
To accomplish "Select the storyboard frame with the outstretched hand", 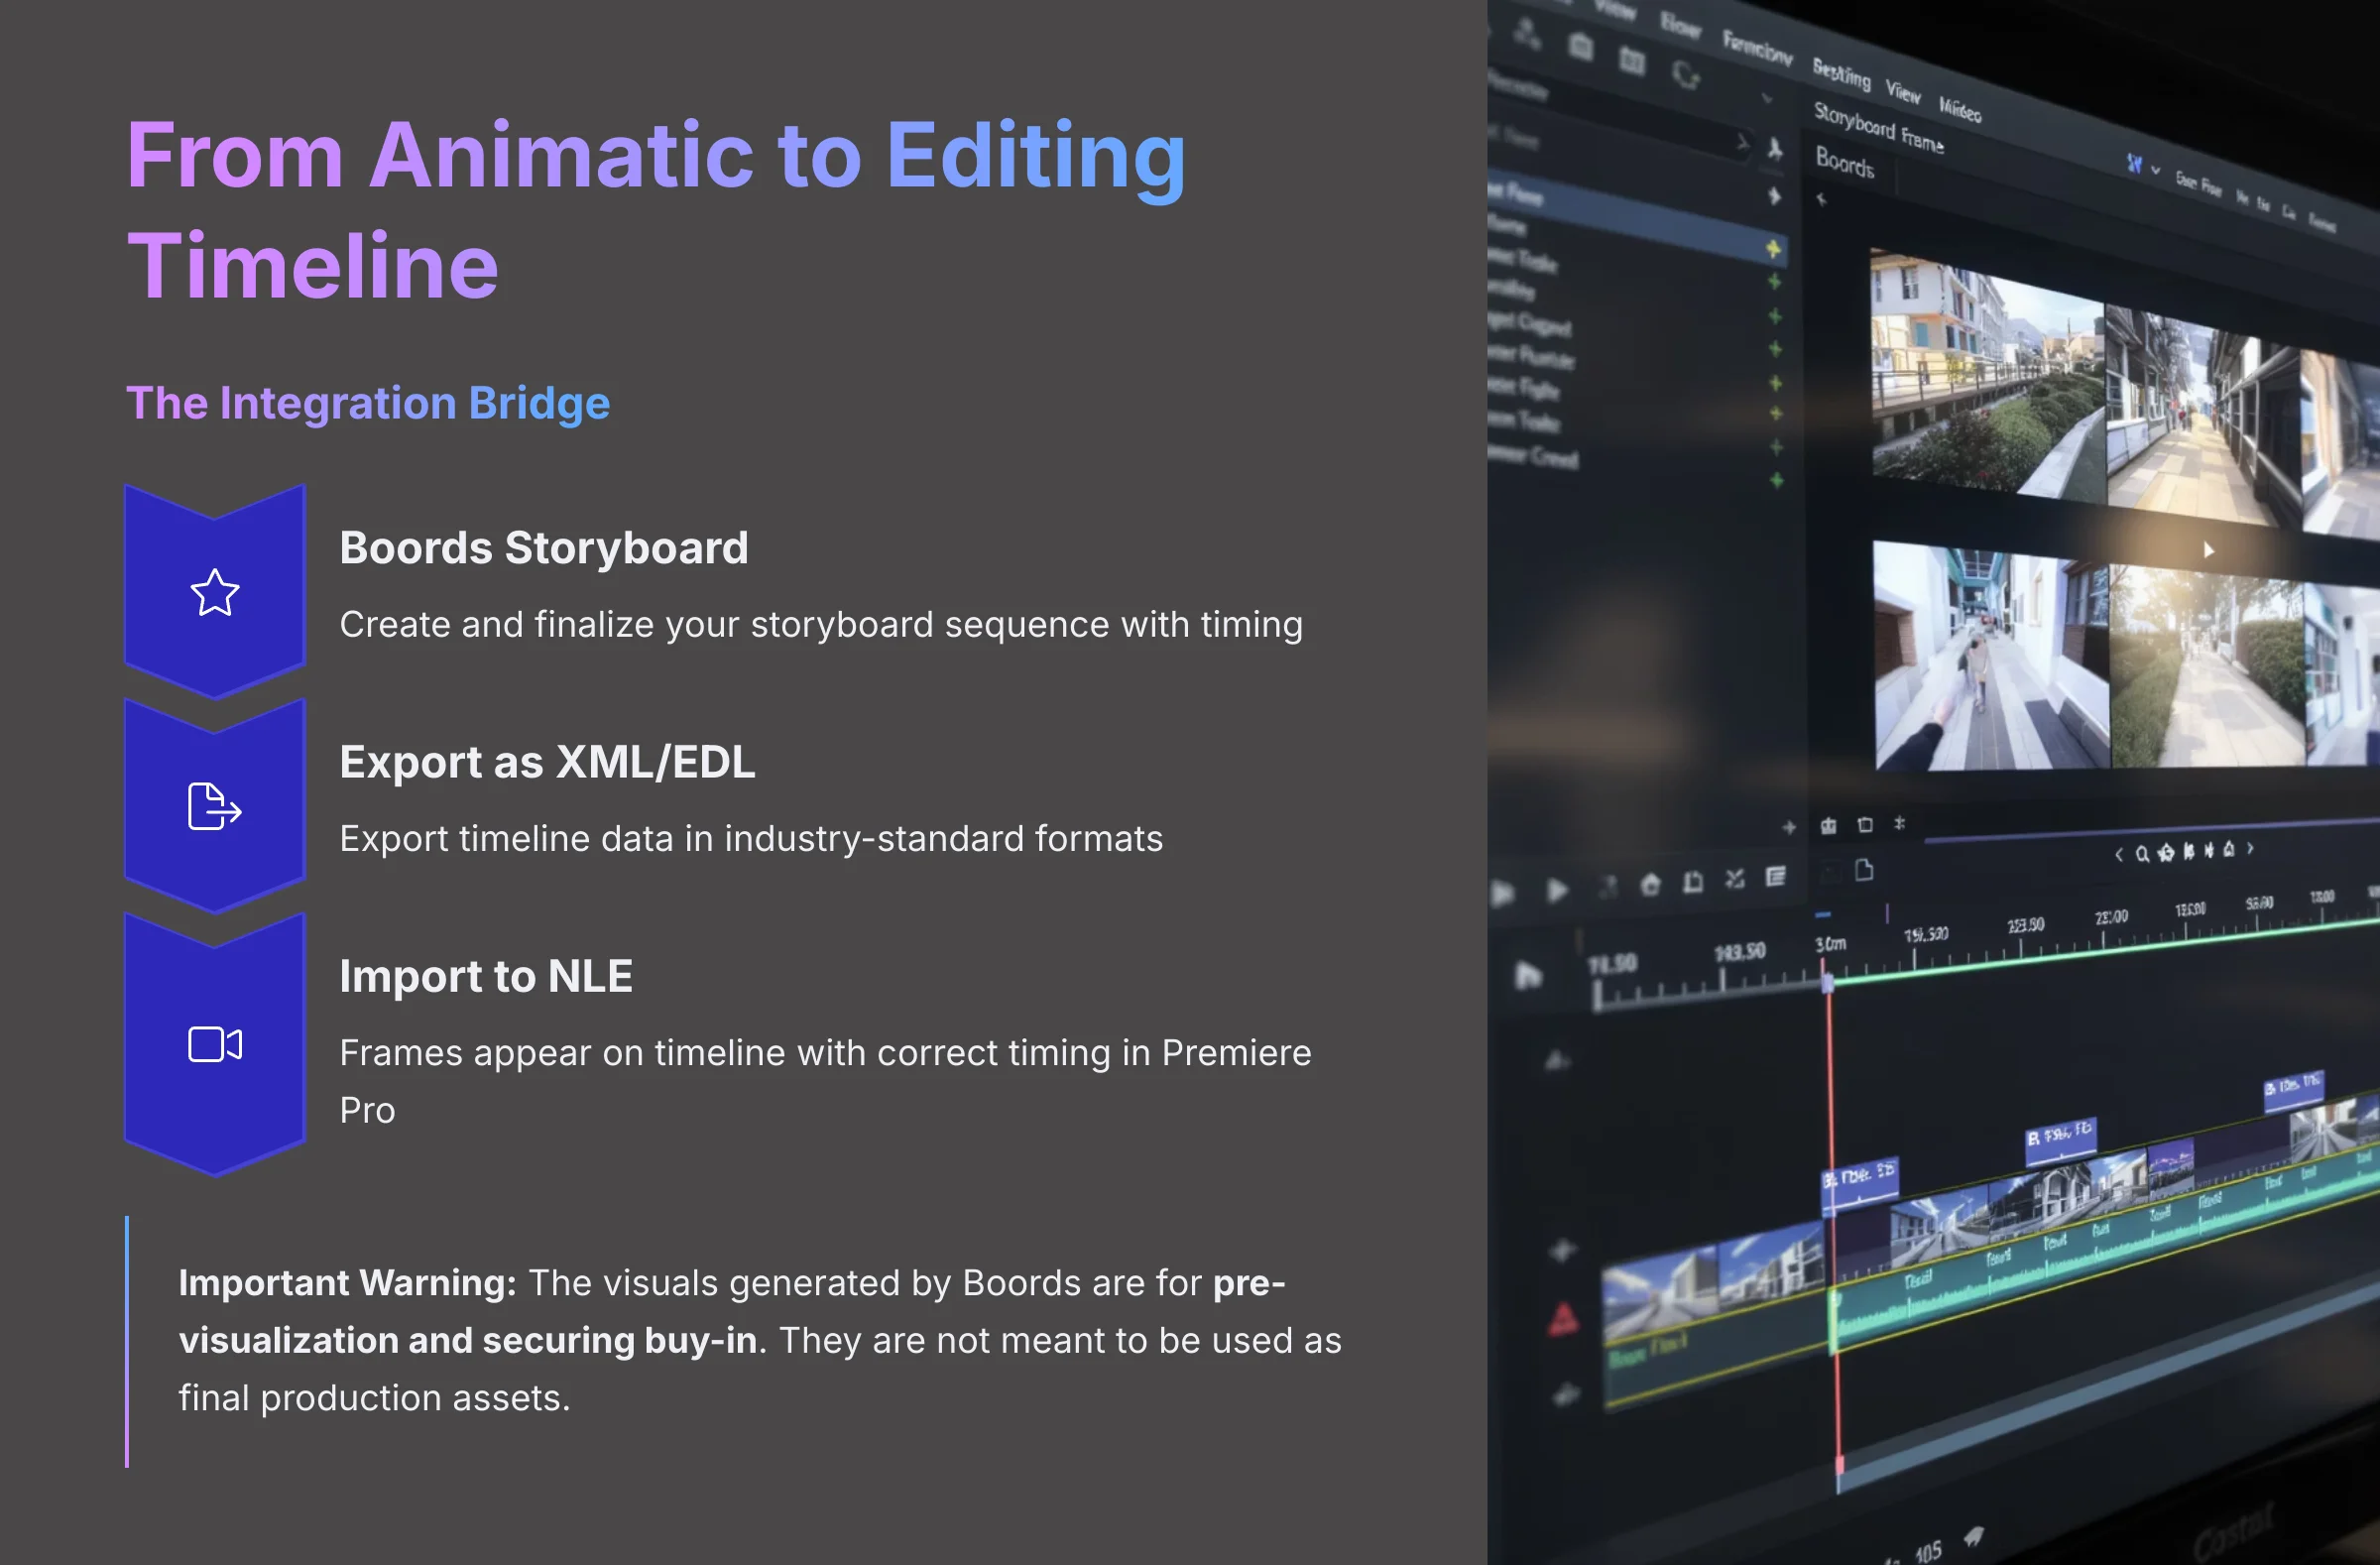I will pyautogui.click(x=1991, y=656).
